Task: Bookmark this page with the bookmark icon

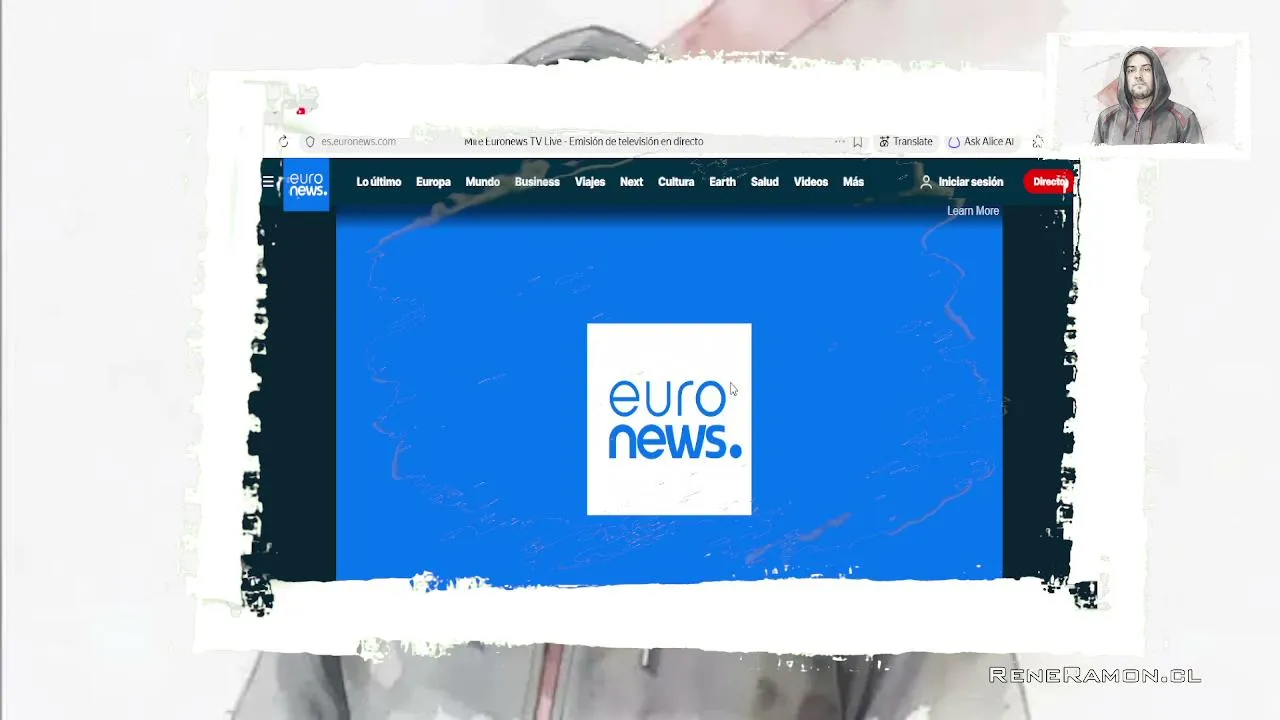Action: pos(858,142)
